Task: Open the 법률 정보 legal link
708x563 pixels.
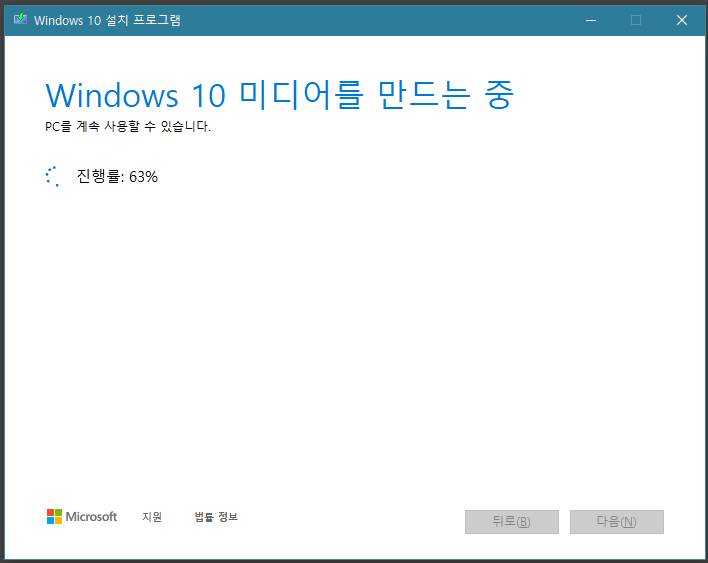Action: coord(216,516)
